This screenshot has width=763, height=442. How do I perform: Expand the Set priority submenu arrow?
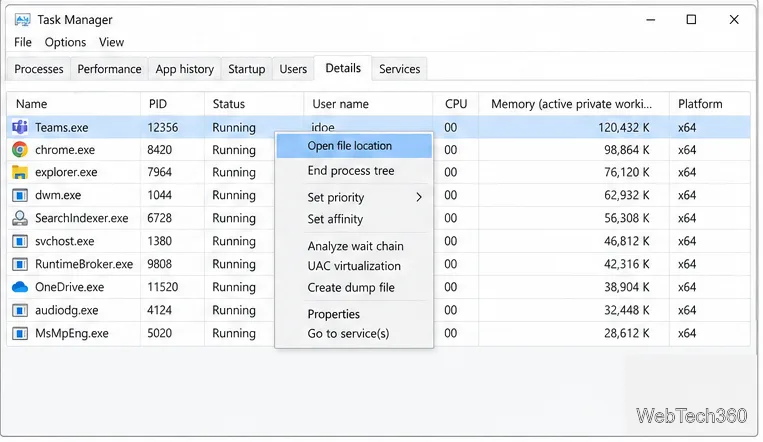pos(419,197)
